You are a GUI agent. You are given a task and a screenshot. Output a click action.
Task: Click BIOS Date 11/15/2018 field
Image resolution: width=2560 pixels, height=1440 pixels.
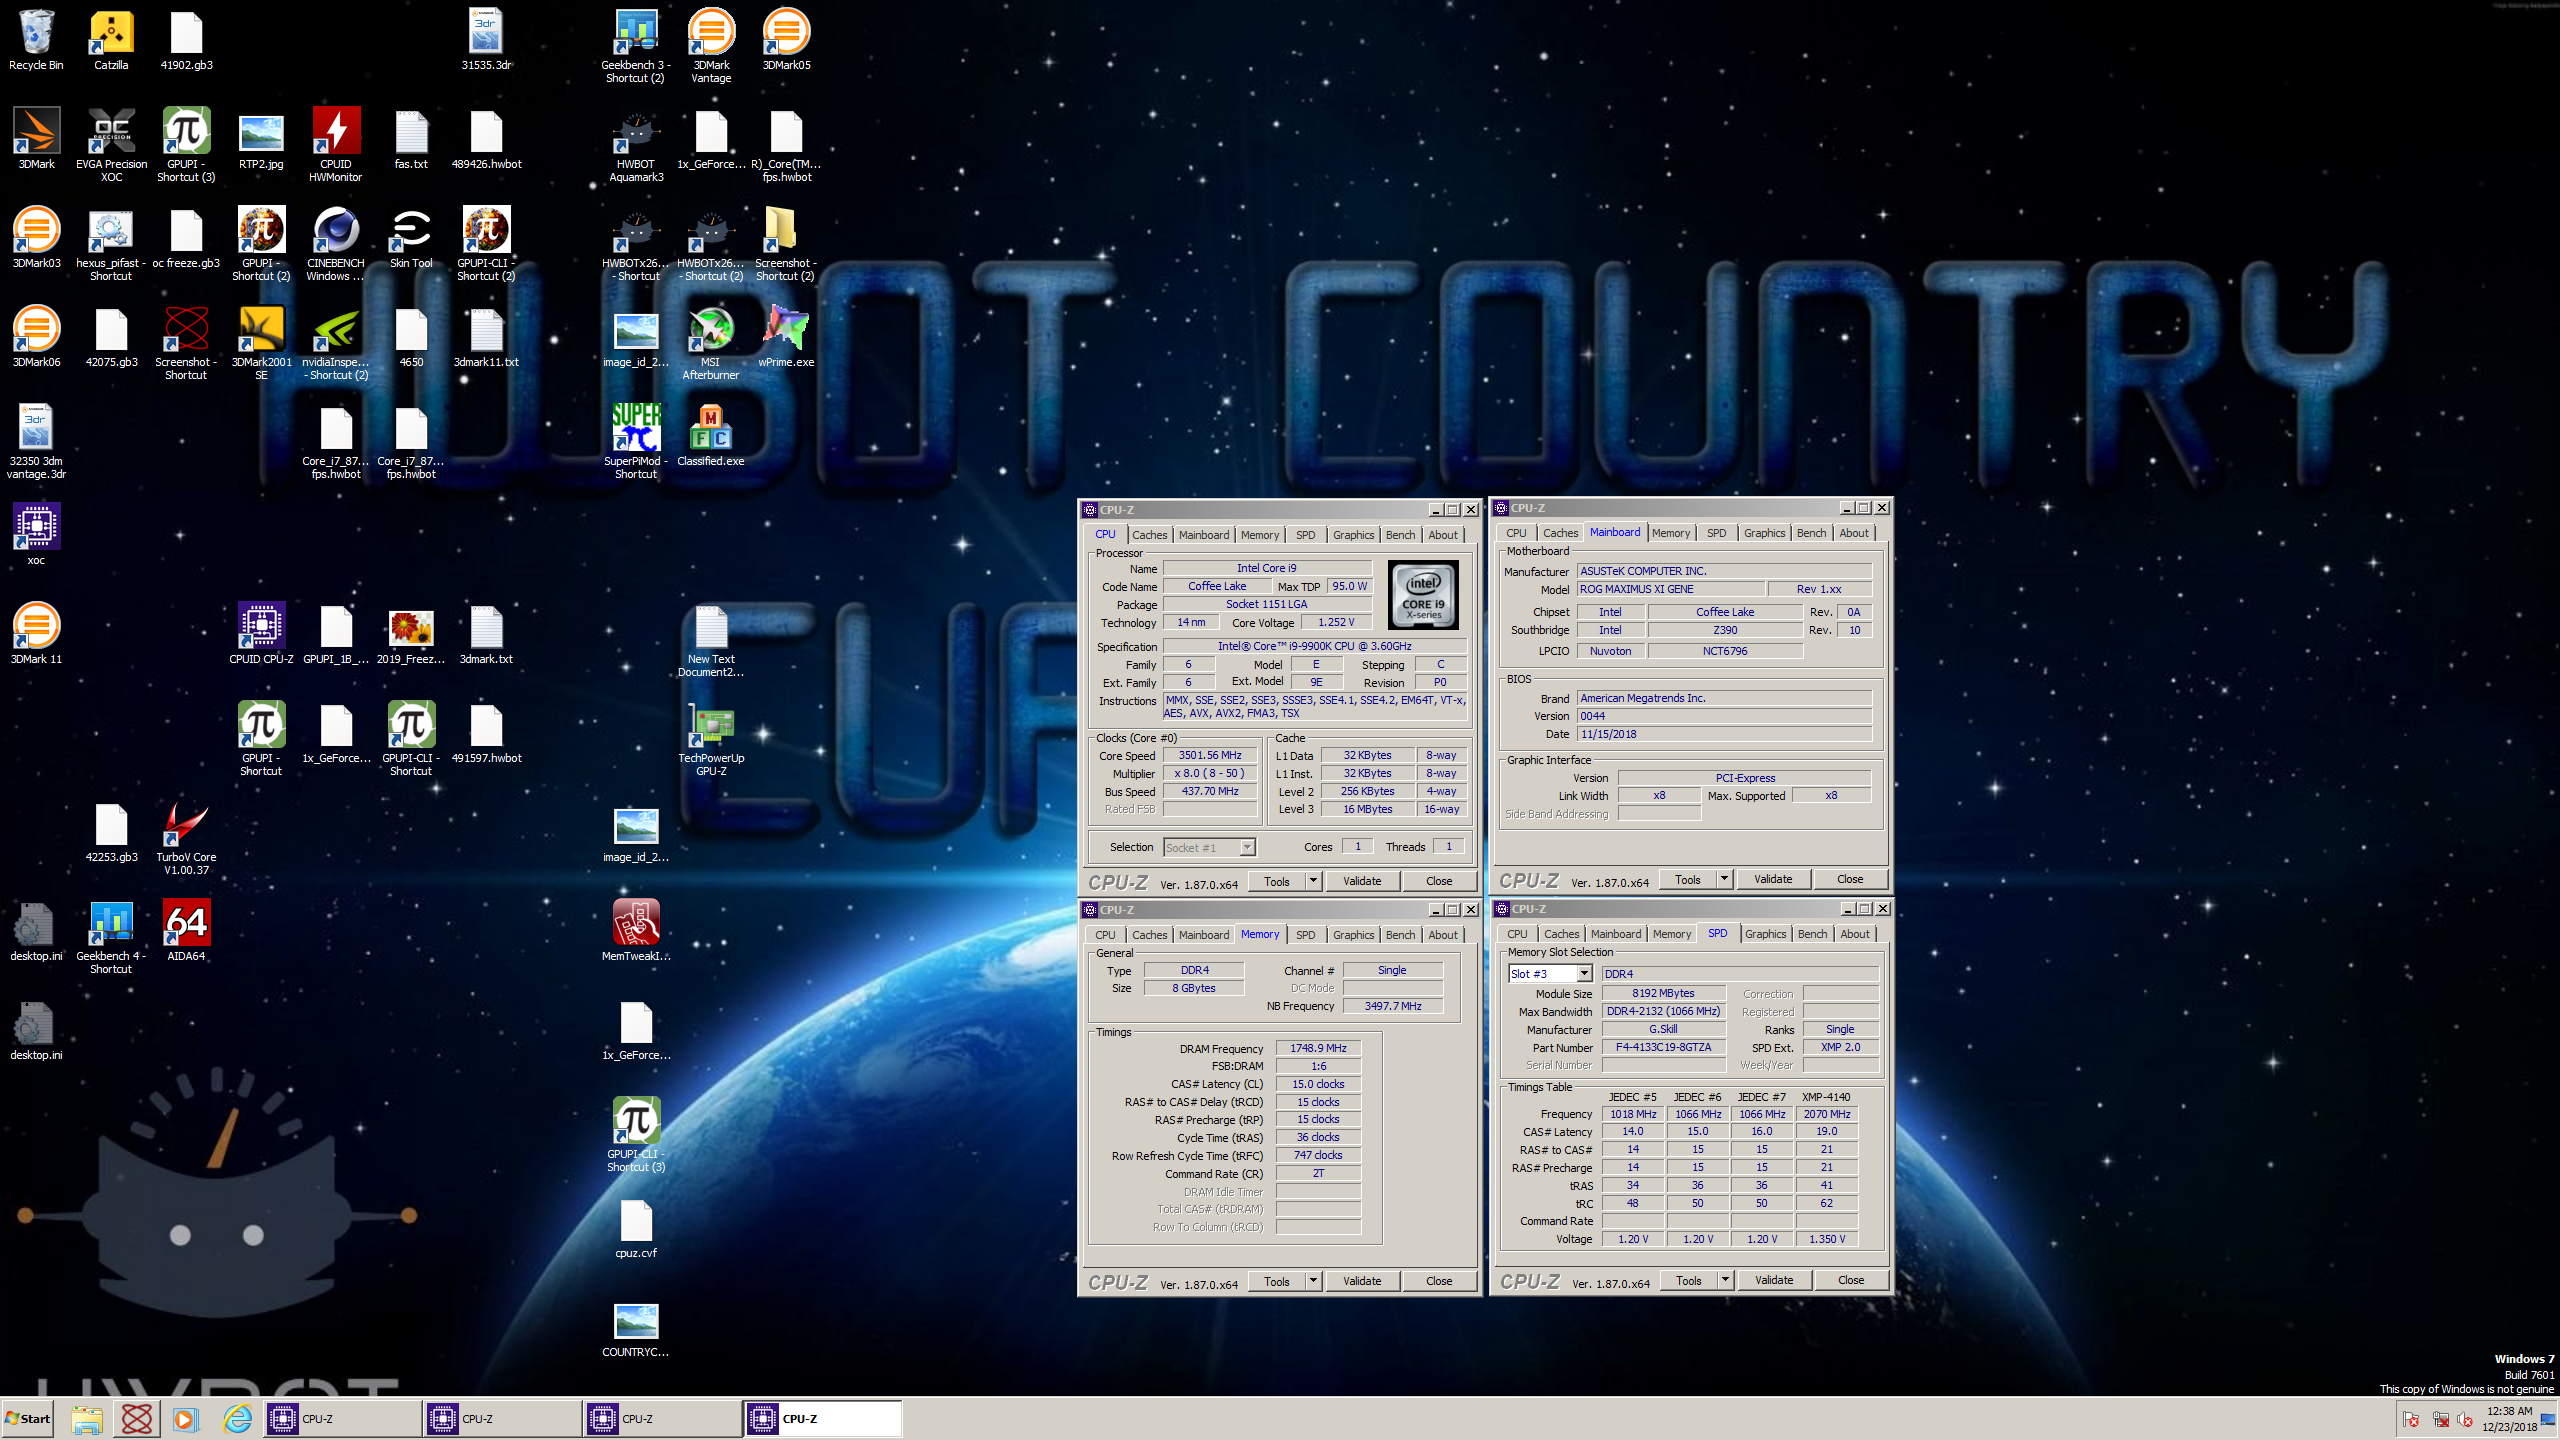1723,734
